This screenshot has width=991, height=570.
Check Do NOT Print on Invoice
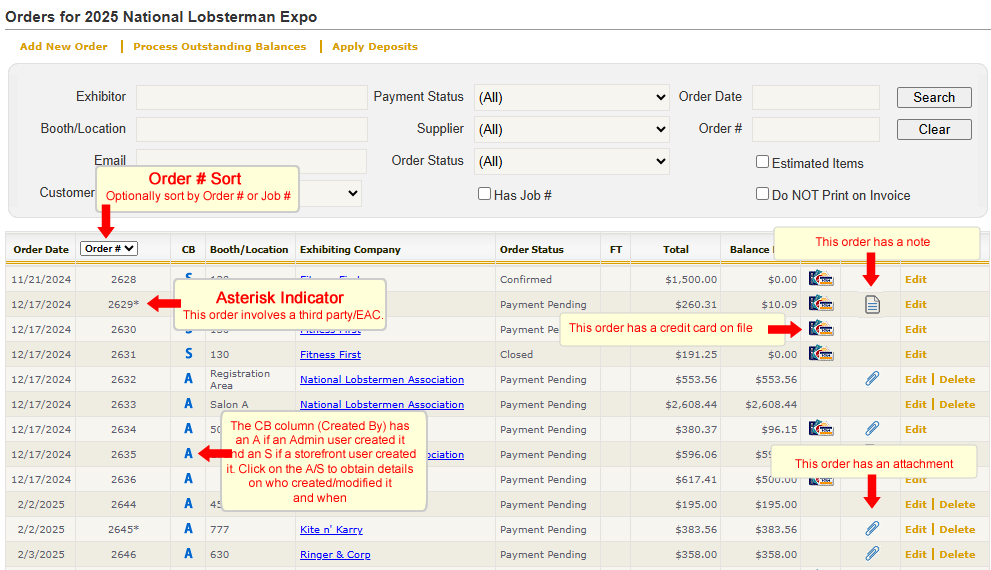[x=762, y=194]
